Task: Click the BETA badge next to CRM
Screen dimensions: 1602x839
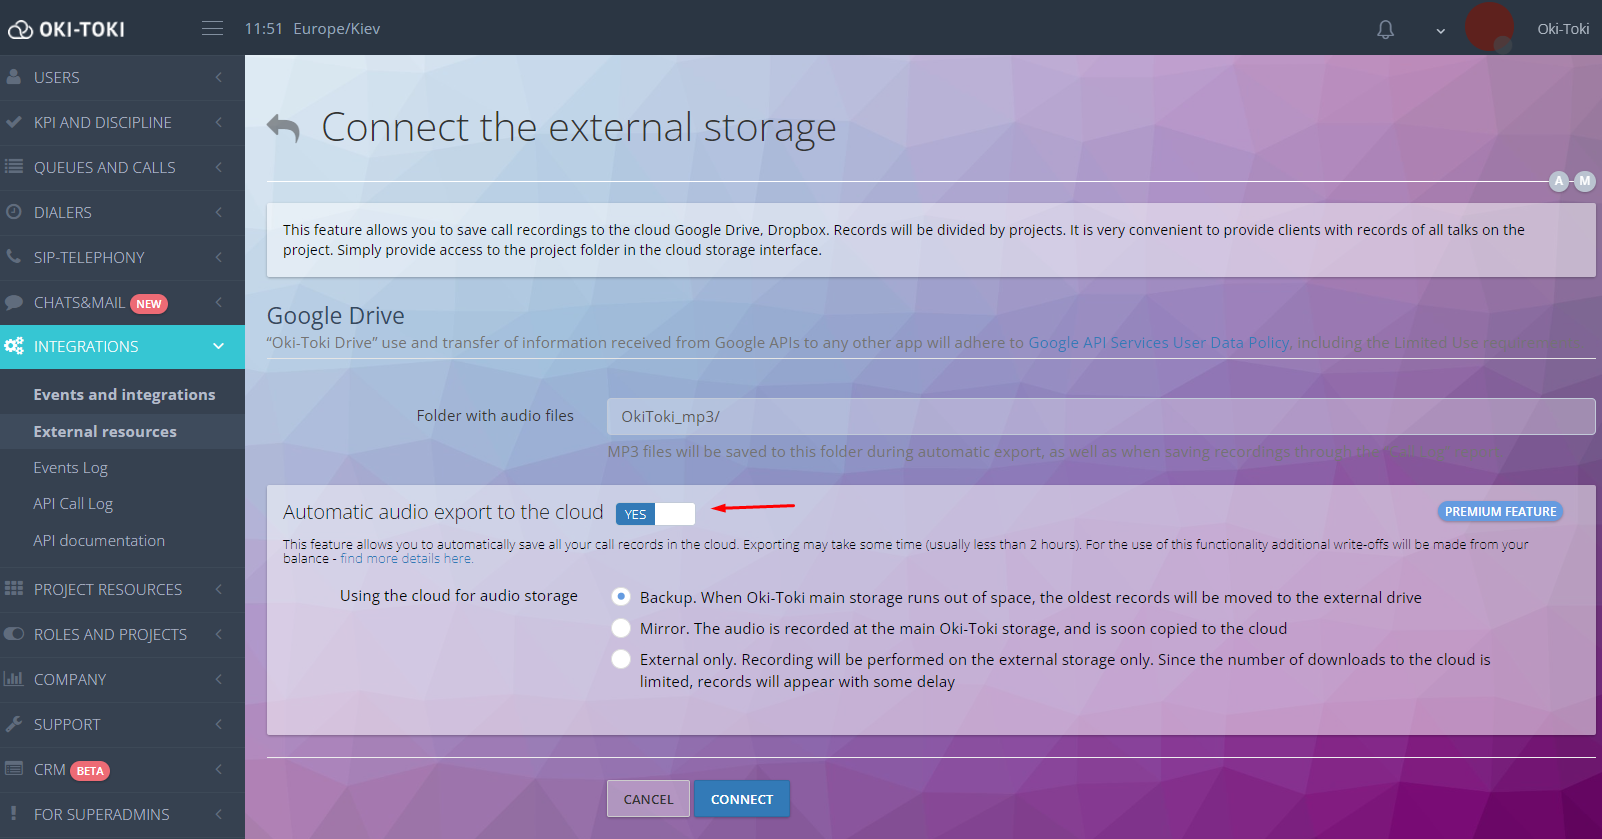Action: pos(90,771)
